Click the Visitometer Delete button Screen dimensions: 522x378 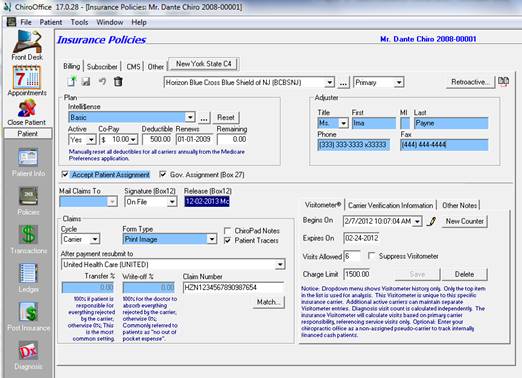pos(464,274)
